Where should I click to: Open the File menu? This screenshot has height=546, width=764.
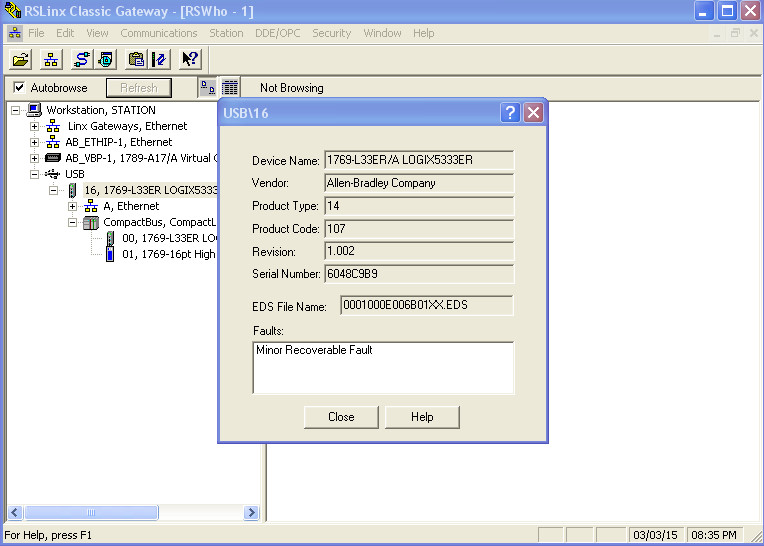click(x=36, y=33)
